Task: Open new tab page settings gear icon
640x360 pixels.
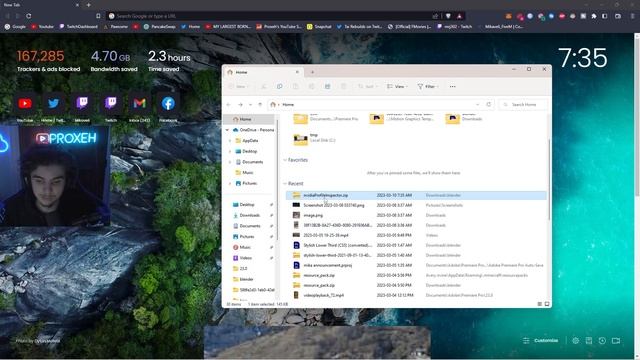Action: pos(576,340)
